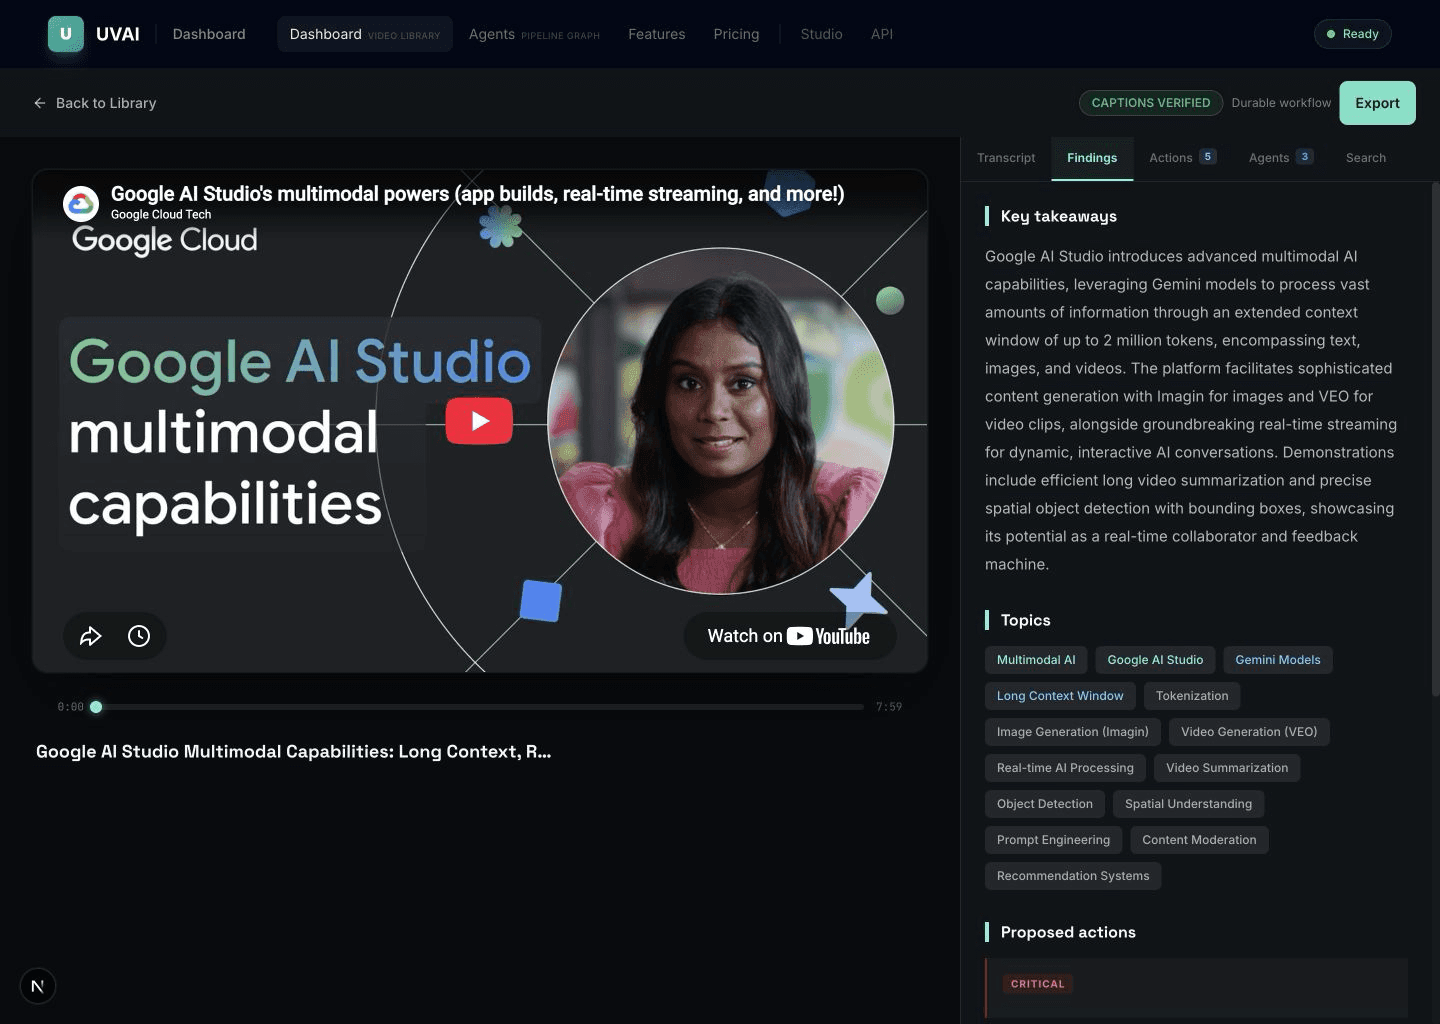Select the Content Moderation topic tag
Viewport: 1440px width, 1024px height.
point(1199,840)
